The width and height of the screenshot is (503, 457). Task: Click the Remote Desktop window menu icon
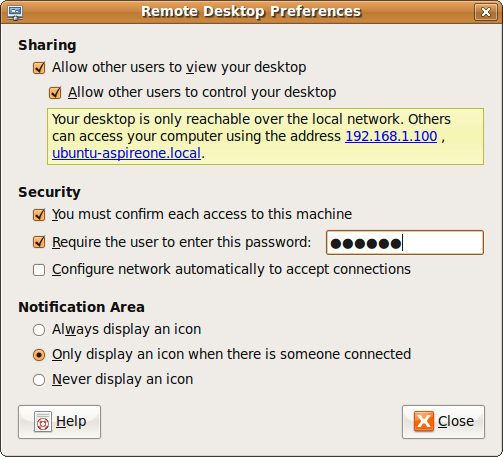tap(15, 12)
